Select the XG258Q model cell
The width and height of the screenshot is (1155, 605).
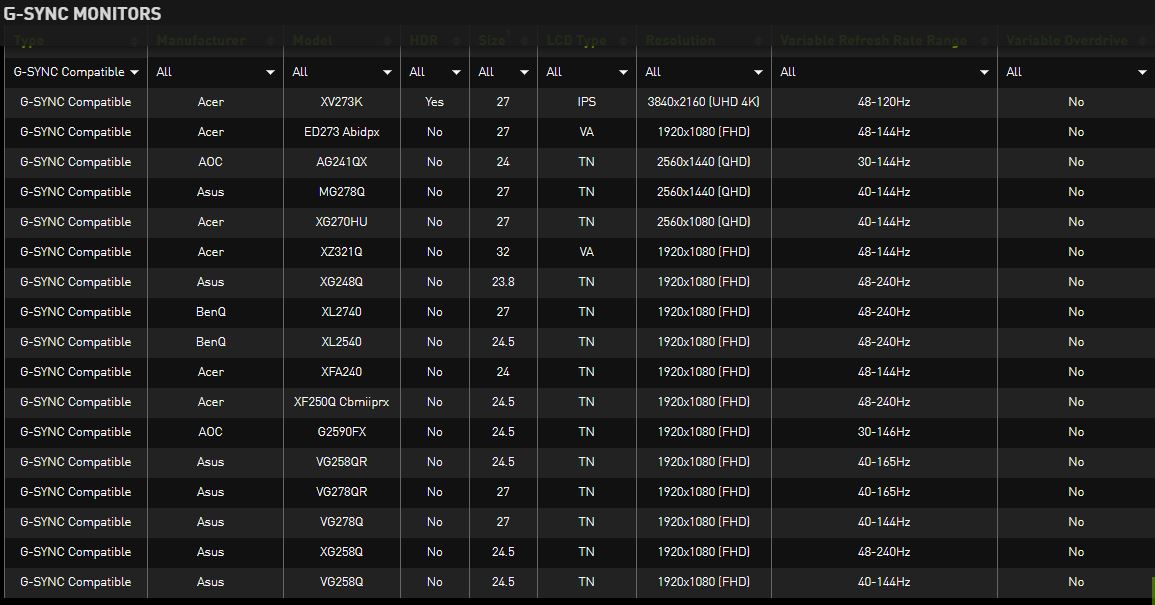[342, 552]
